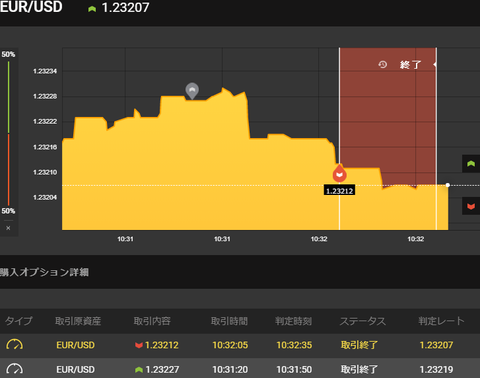Click the 購入オプション詳細 section heading
Viewport: 480px width, 378px height.
click(x=44, y=272)
